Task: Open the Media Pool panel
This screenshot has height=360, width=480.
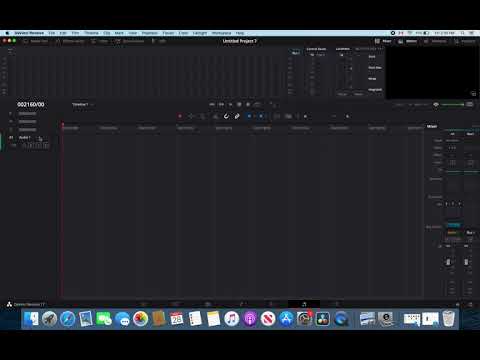Action: [x=36, y=41]
